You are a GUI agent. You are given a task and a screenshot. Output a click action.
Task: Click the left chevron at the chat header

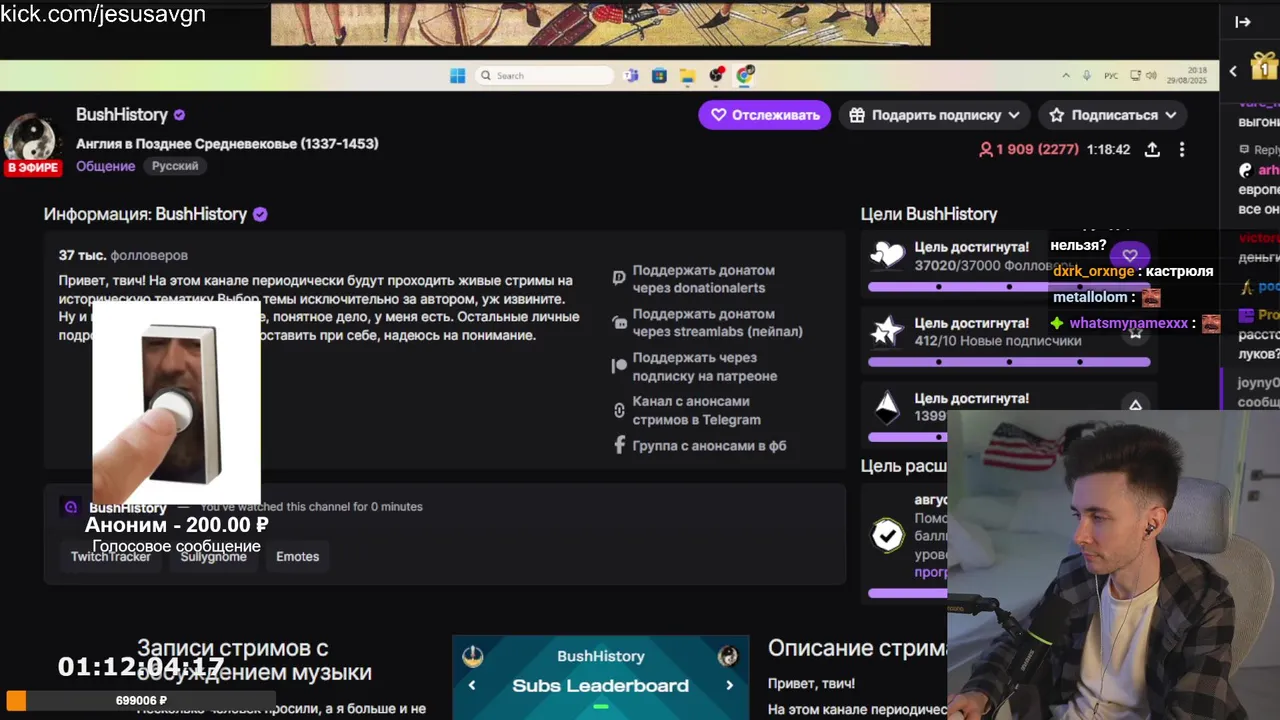(1233, 71)
